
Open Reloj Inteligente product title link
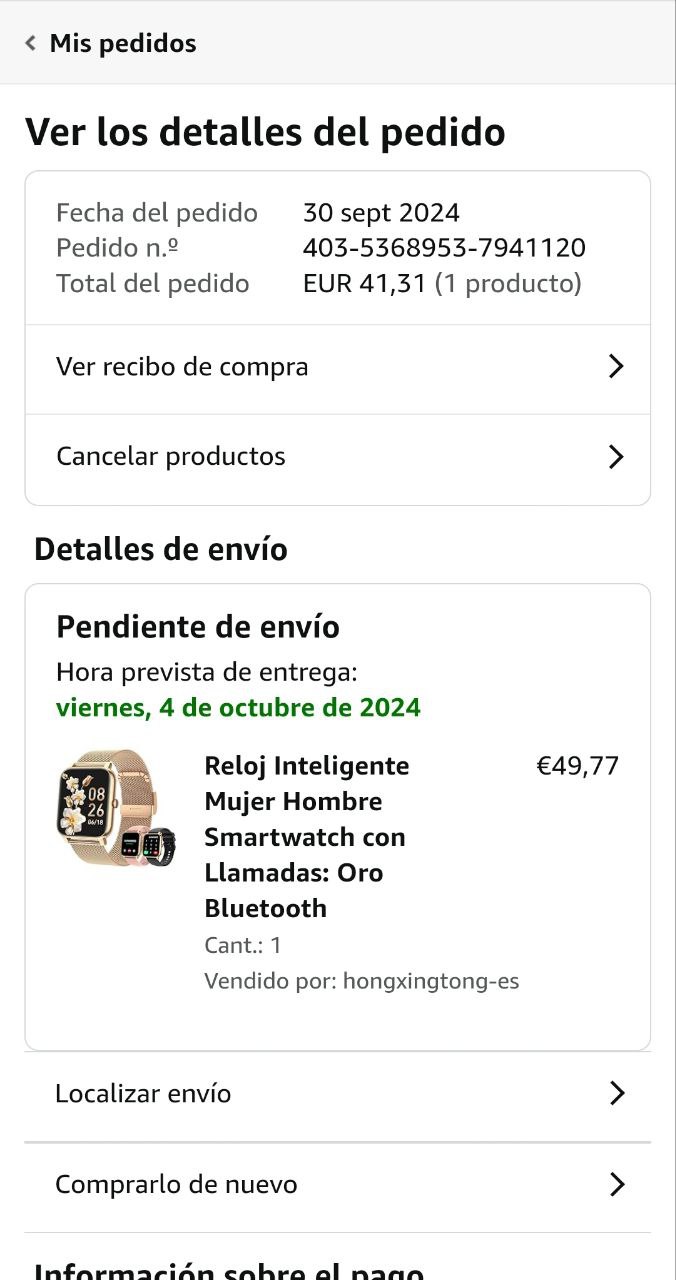(x=307, y=836)
